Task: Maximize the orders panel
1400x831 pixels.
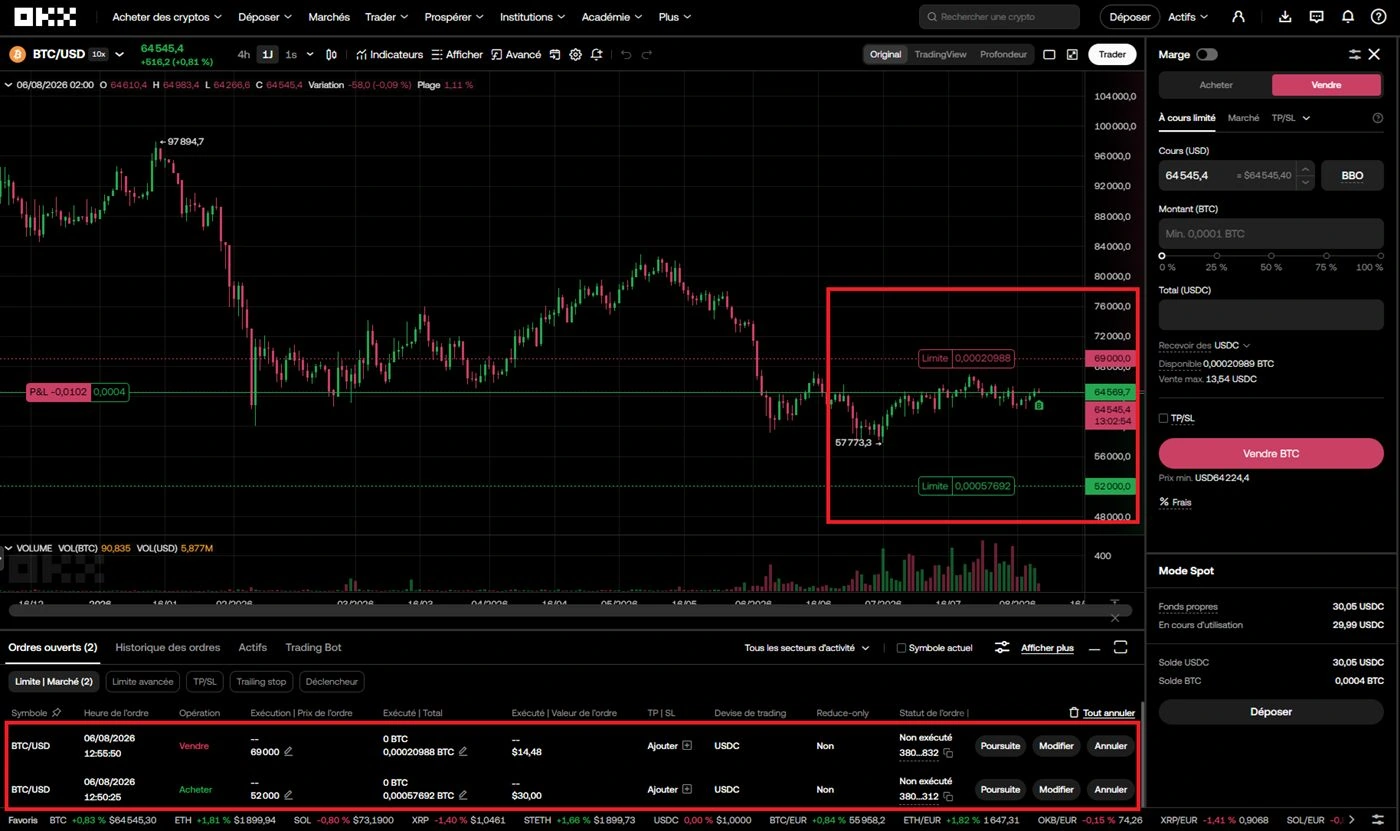Action: tap(1120, 648)
